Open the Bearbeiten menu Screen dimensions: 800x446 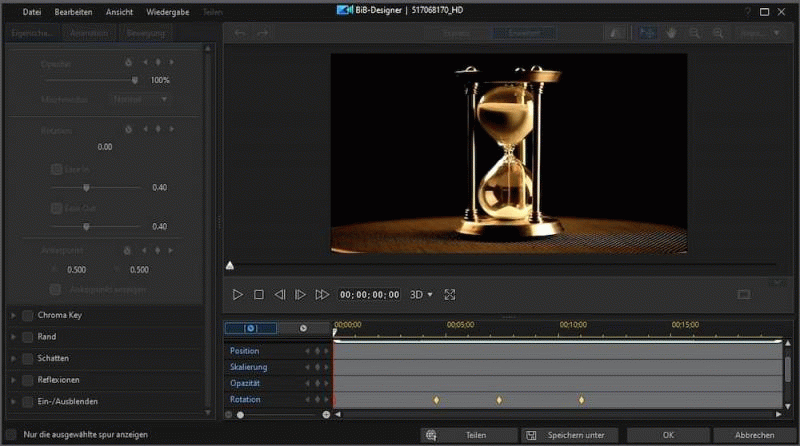tap(73, 11)
